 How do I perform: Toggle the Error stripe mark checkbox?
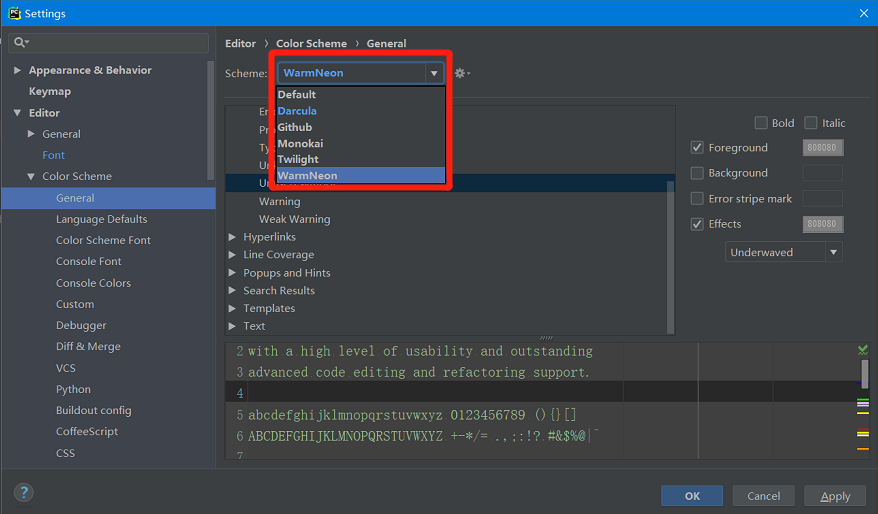[698, 199]
